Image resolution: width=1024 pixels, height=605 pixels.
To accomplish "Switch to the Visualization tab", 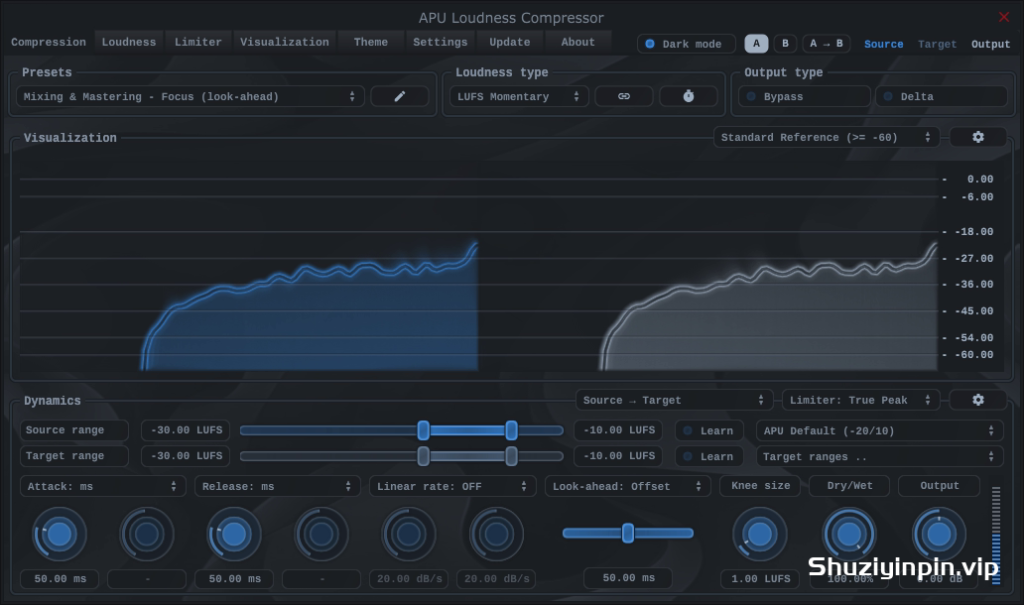I will [285, 42].
